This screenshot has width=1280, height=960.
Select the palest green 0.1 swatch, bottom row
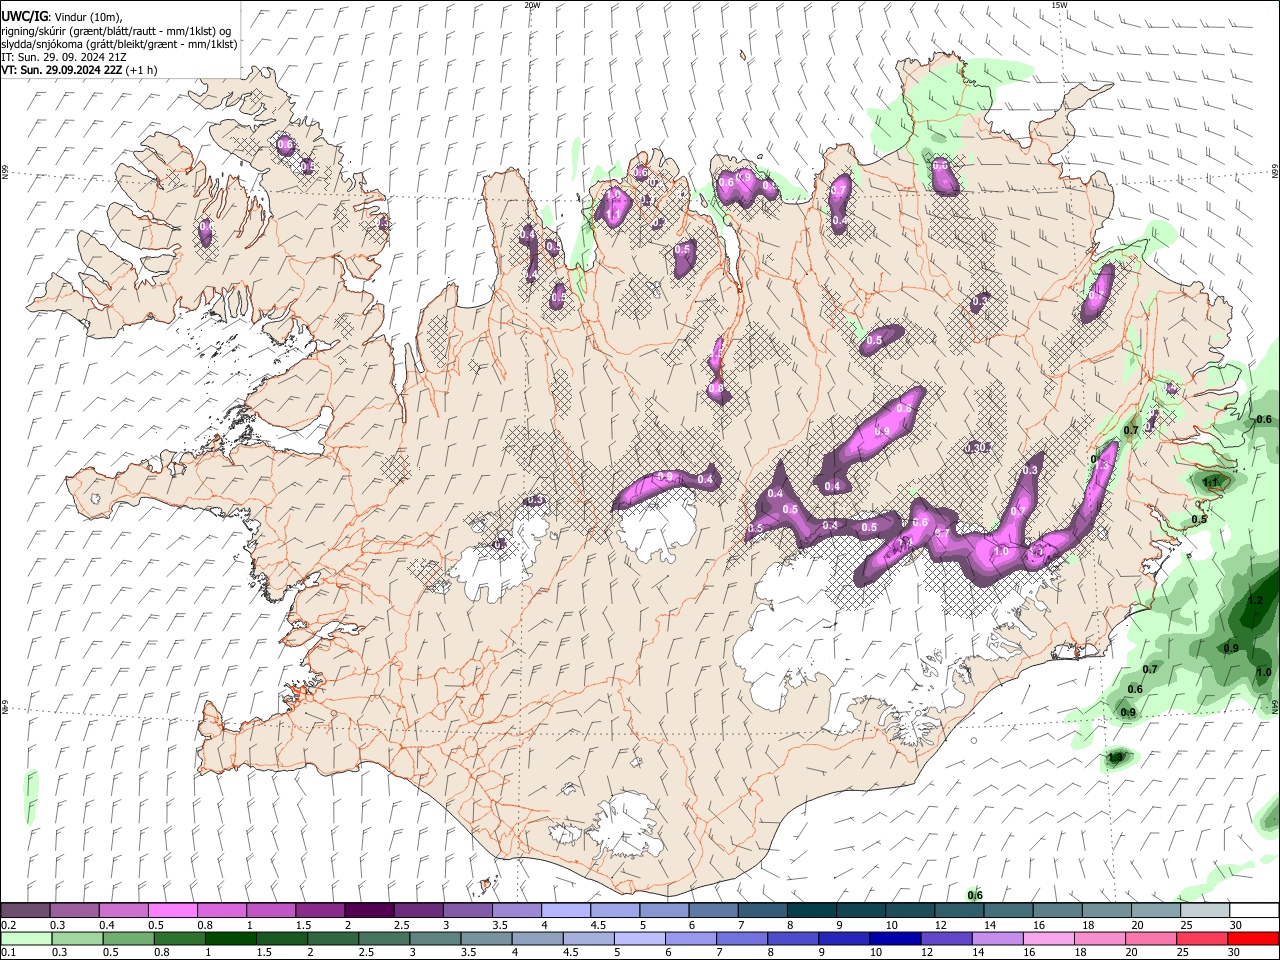[26, 939]
